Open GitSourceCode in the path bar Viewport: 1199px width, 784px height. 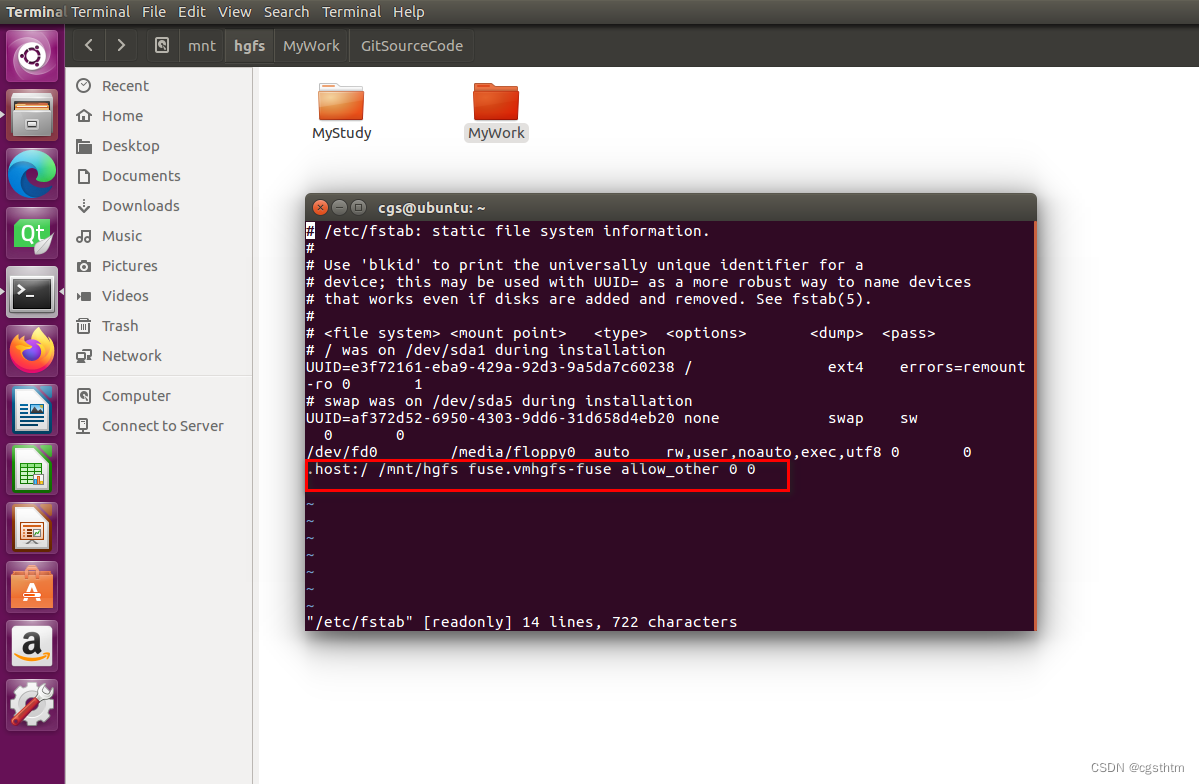(410, 45)
